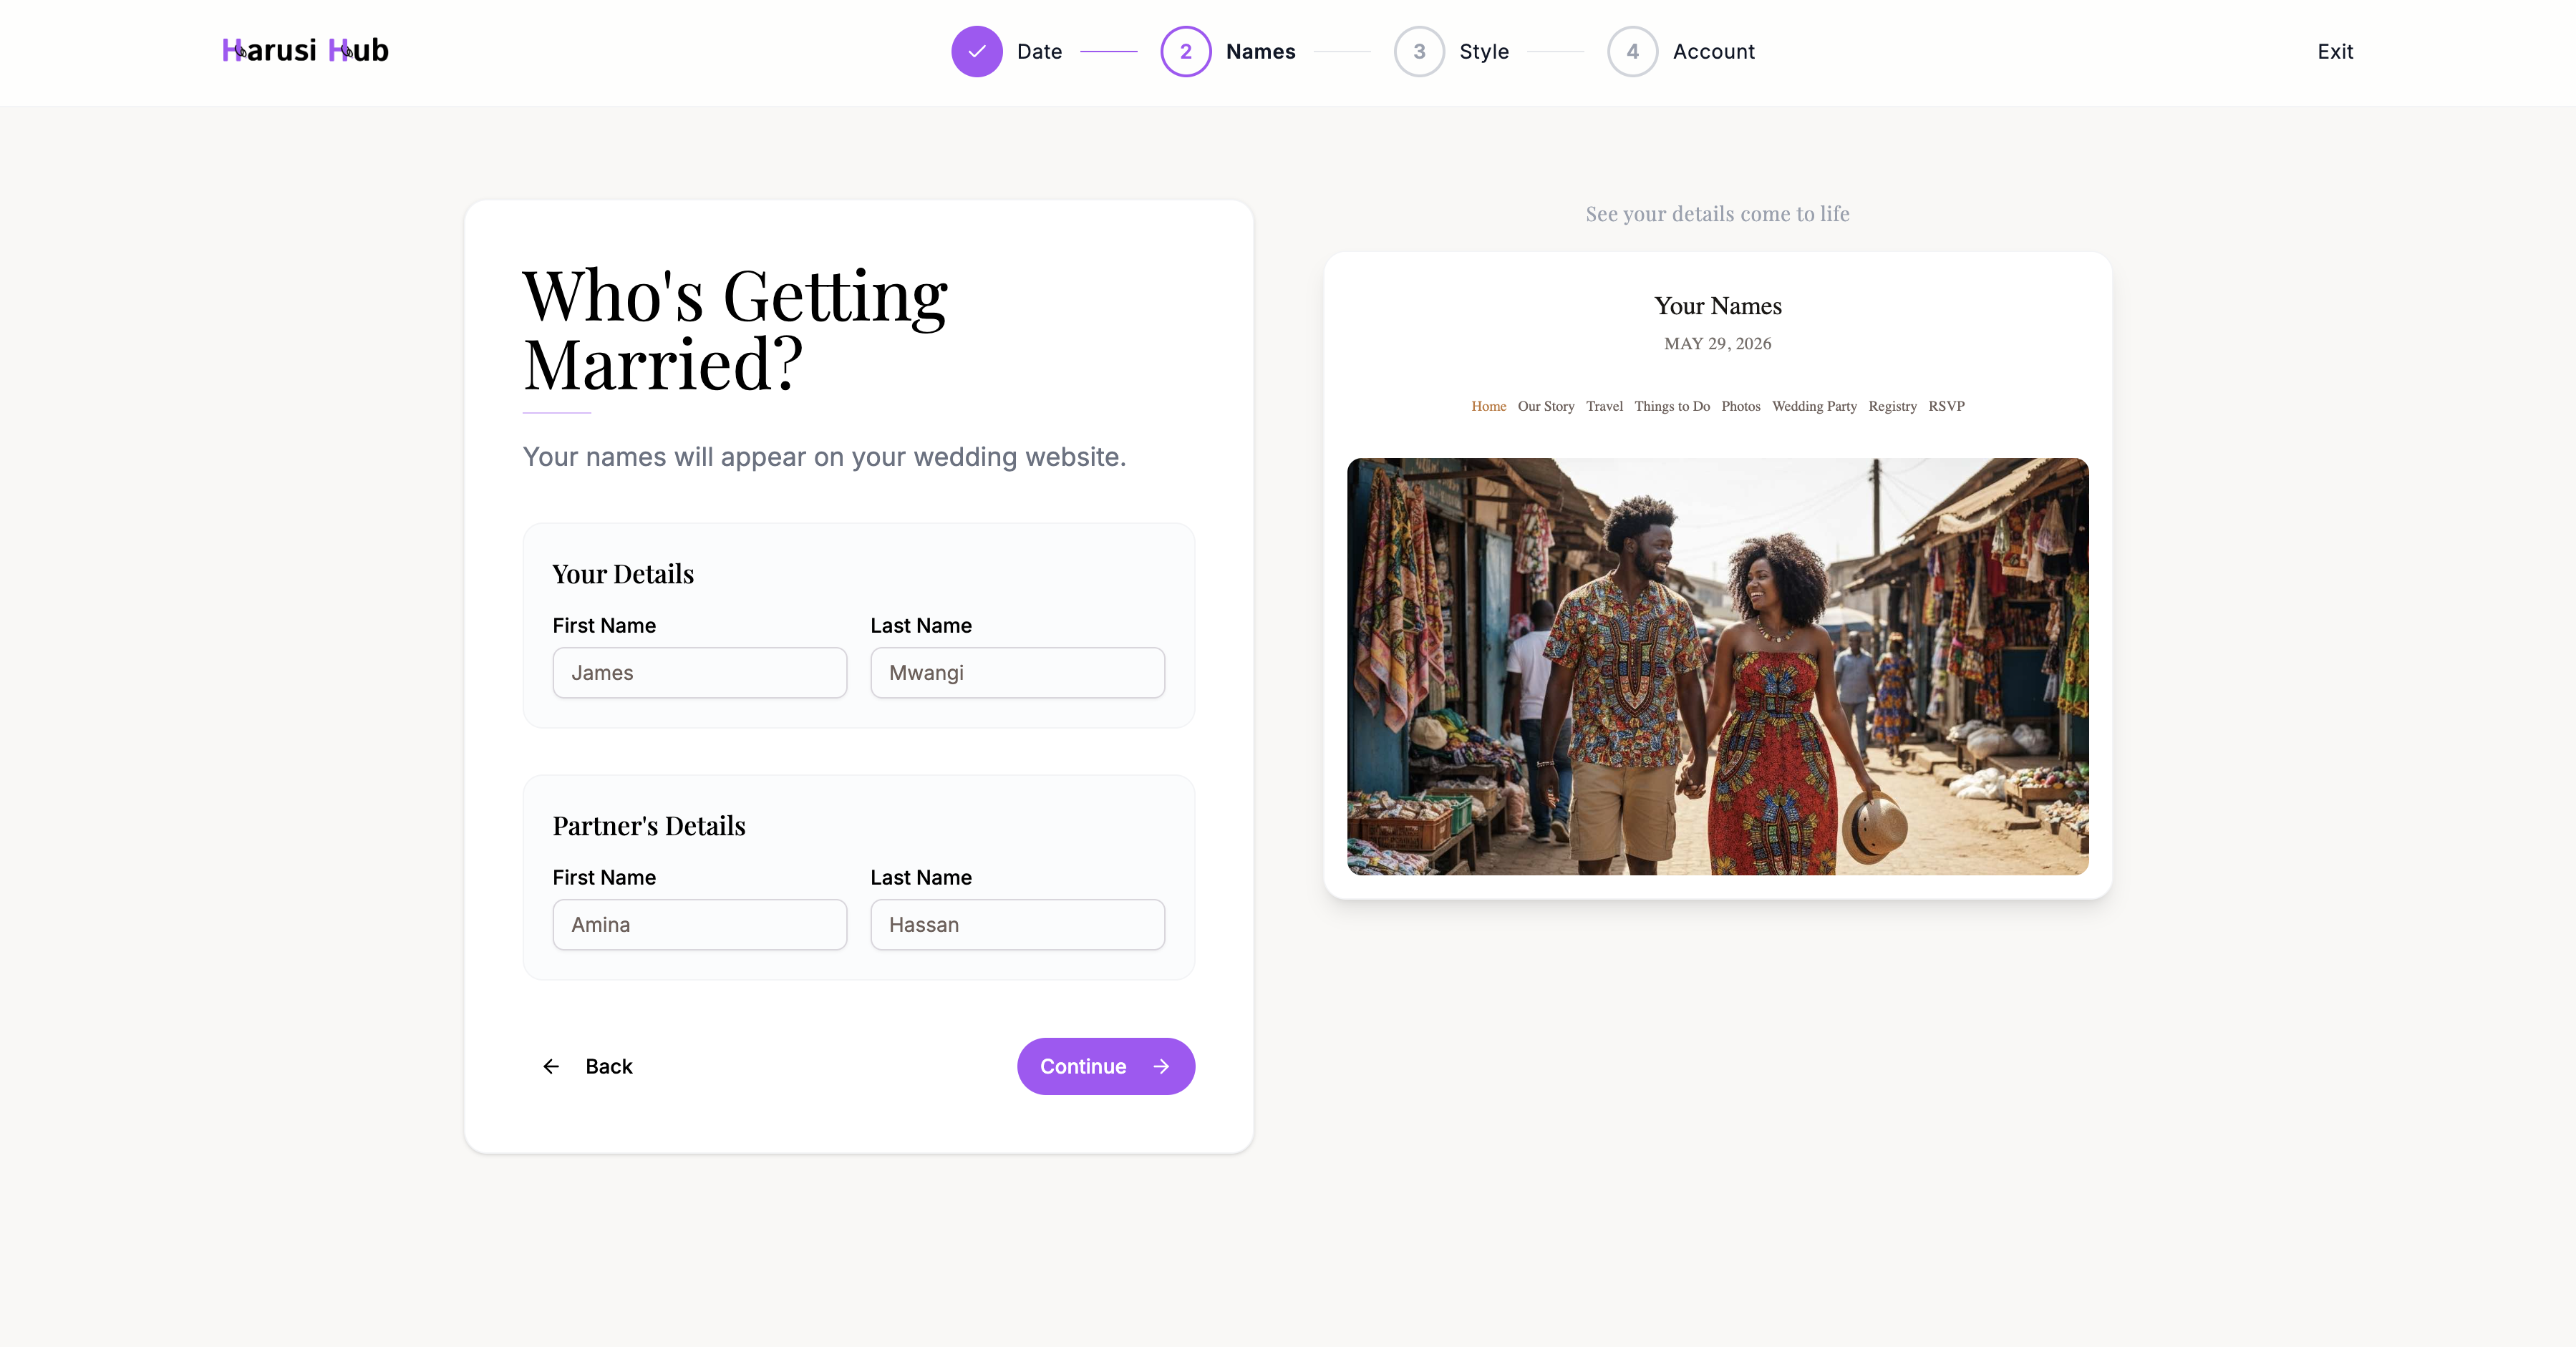
Task: Open the Home tab in preview
Action: (1488, 406)
